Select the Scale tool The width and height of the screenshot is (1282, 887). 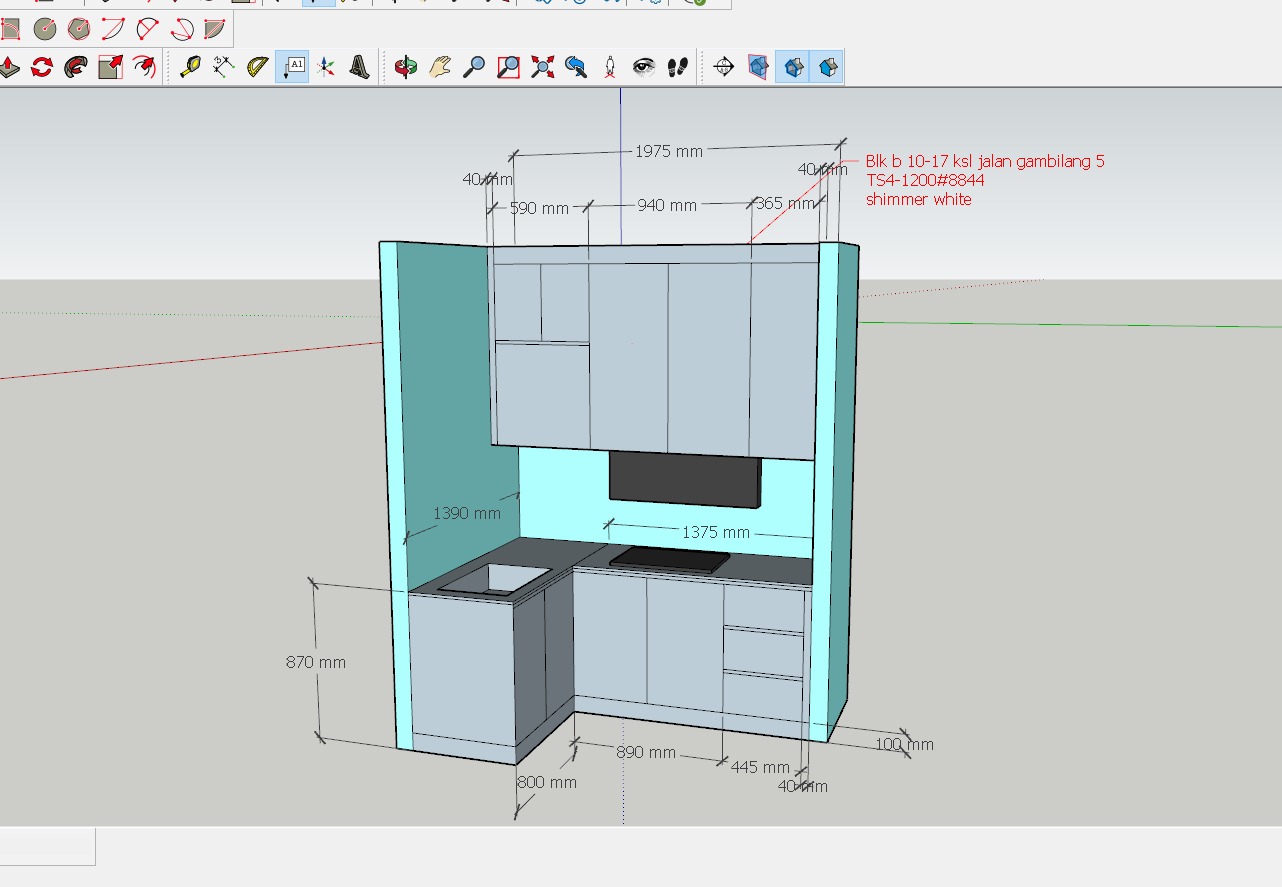(110, 67)
